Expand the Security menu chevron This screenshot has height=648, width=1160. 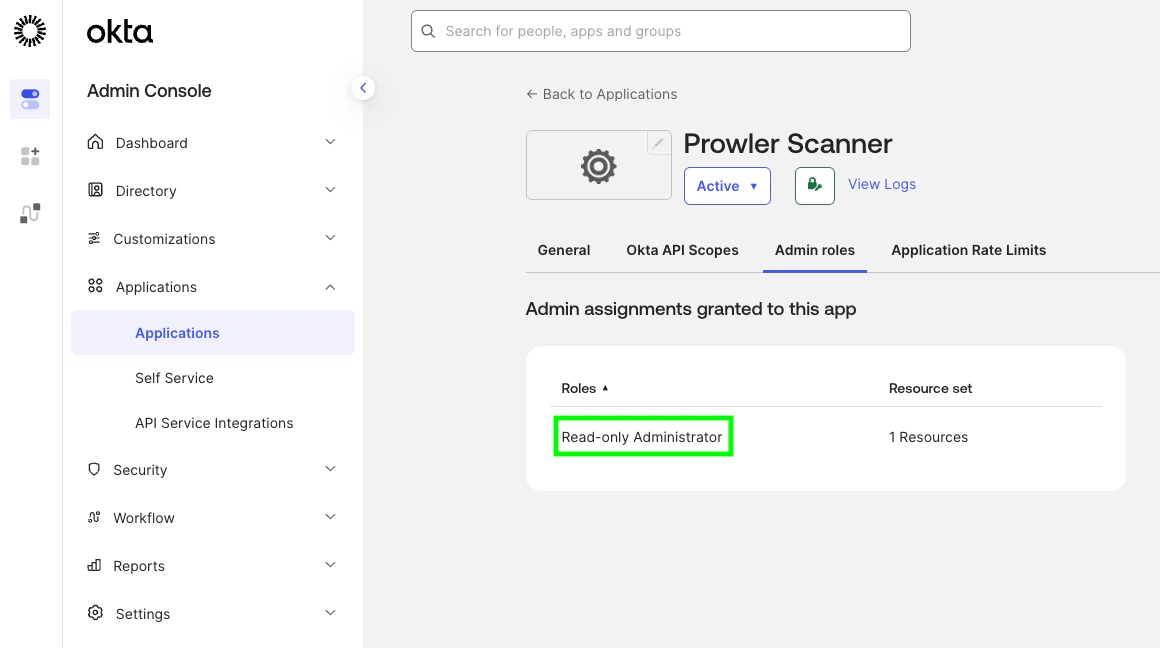pyautogui.click(x=331, y=469)
